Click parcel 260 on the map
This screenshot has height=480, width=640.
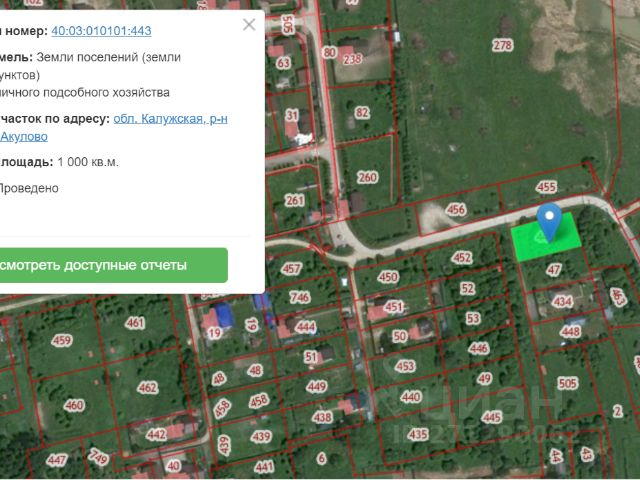click(367, 178)
